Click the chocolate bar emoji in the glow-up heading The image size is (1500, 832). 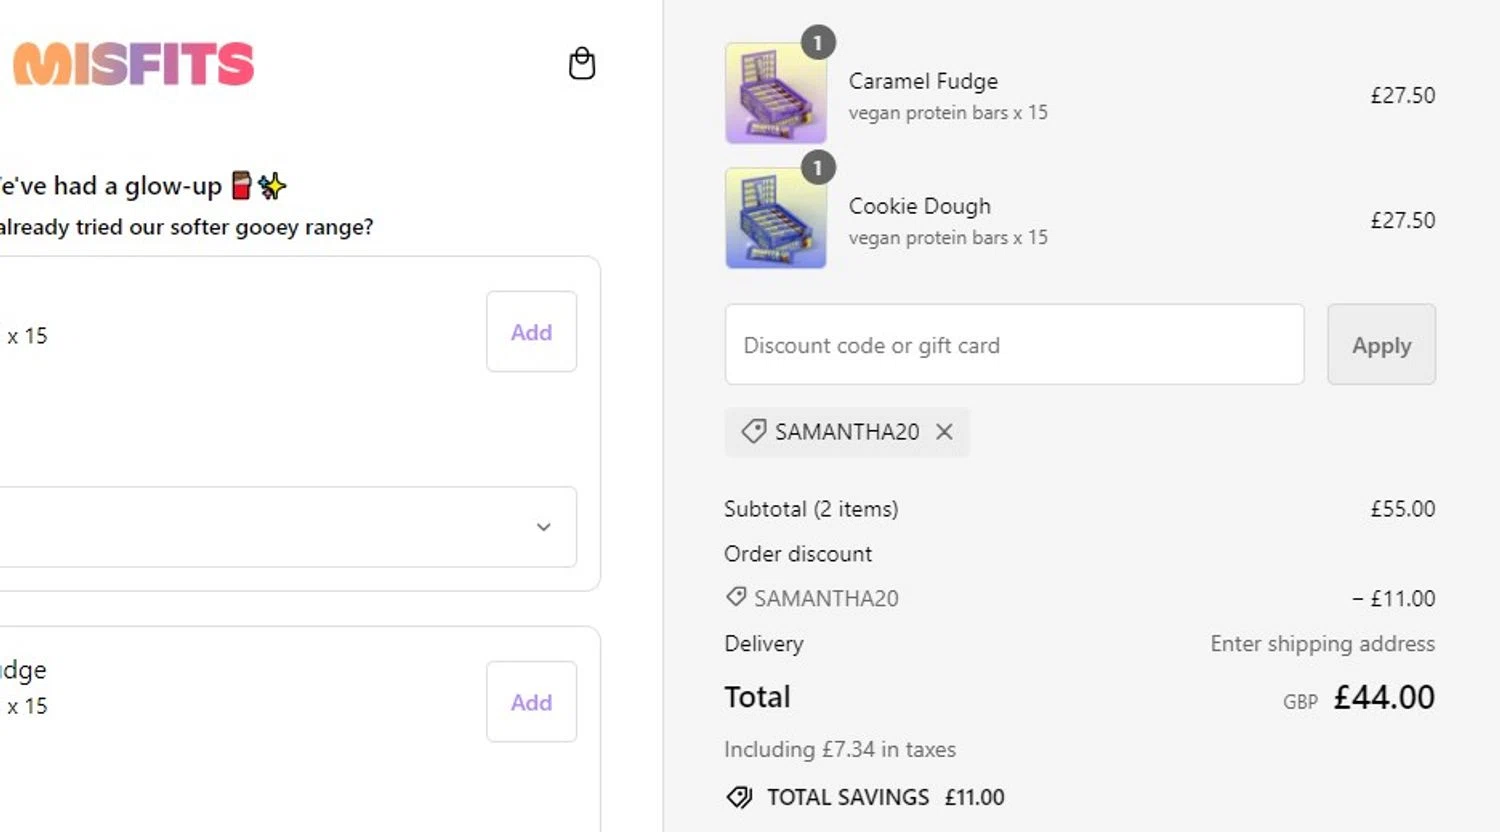[242, 185]
